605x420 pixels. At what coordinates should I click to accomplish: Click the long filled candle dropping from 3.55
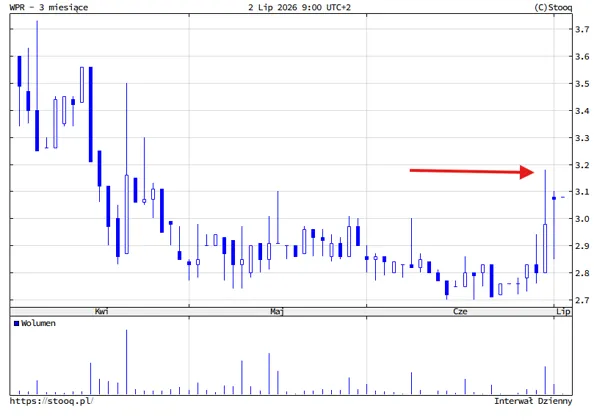(91, 114)
